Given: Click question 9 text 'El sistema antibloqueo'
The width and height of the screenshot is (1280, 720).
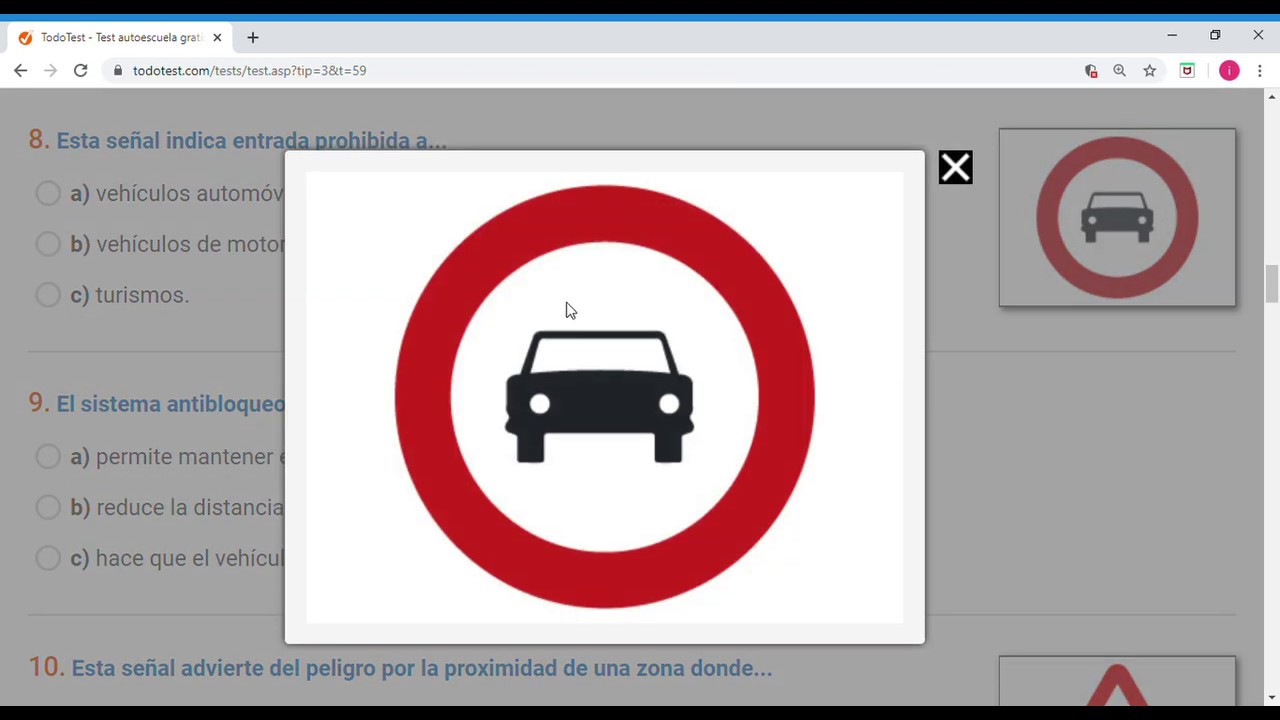Looking at the screenshot, I should coord(171,404).
